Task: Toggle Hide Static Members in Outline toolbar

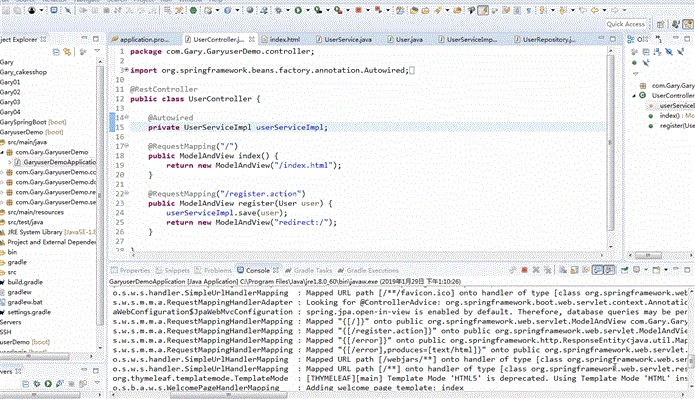Action: coord(680,52)
